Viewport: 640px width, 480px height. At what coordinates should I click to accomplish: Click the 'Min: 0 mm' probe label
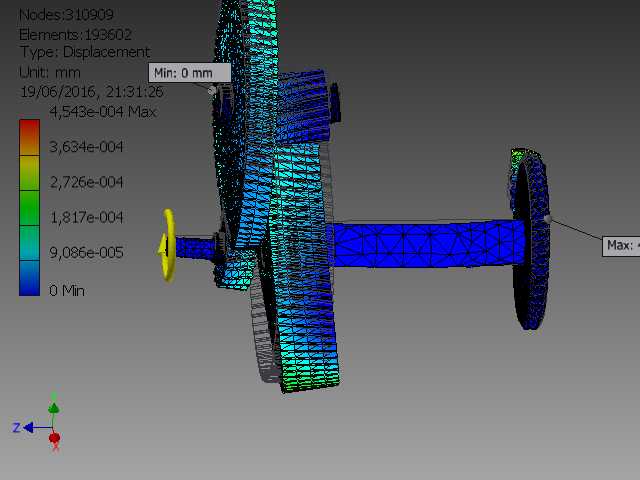coord(190,73)
